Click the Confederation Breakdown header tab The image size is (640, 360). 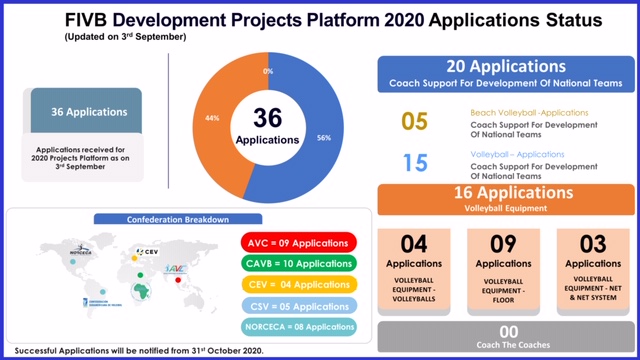[178, 219]
